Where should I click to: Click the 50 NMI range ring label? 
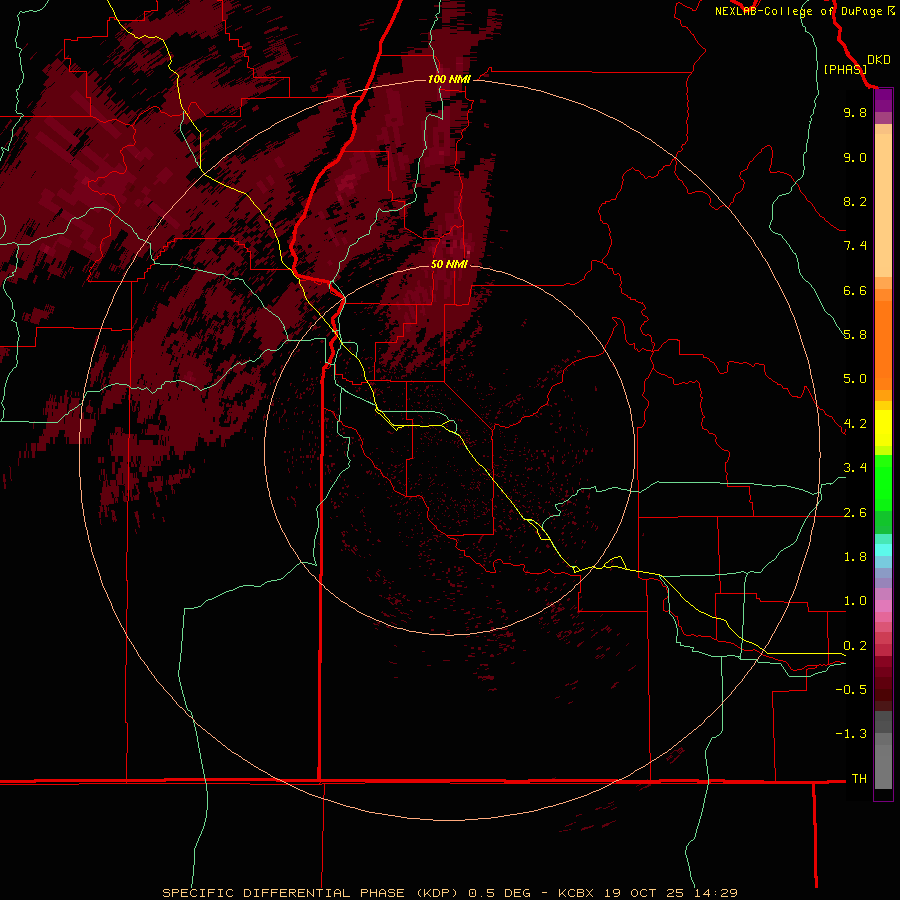(449, 264)
